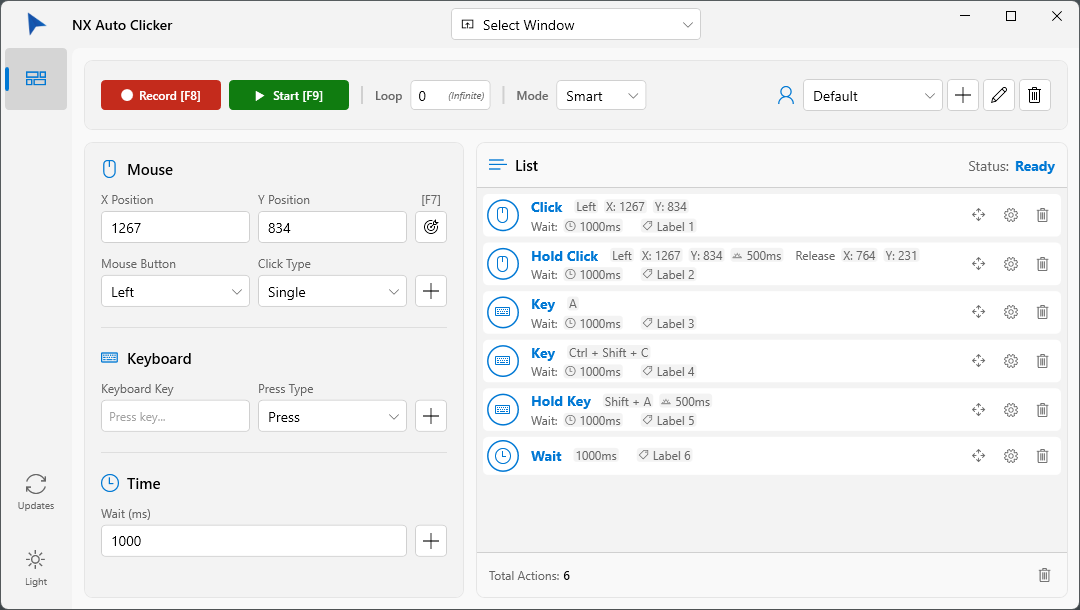Move the Hold Key action handle
The height and width of the screenshot is (610, 1080).
978,410
